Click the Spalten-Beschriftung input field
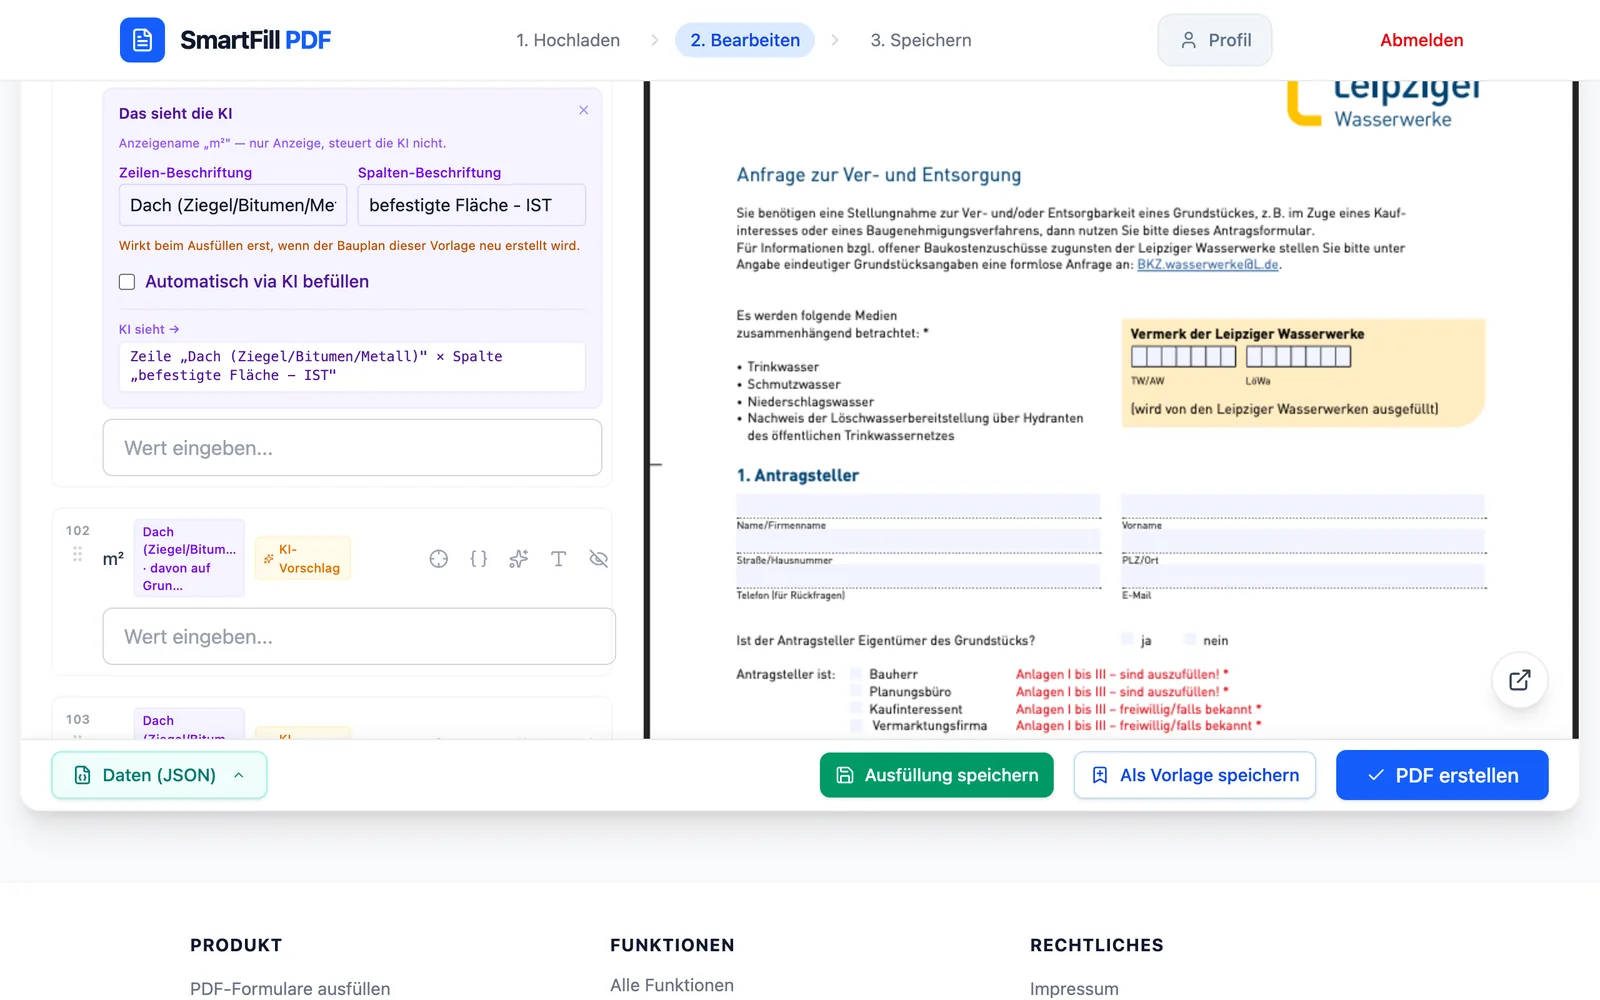The image size is (1600, 1000). [472, 205]
